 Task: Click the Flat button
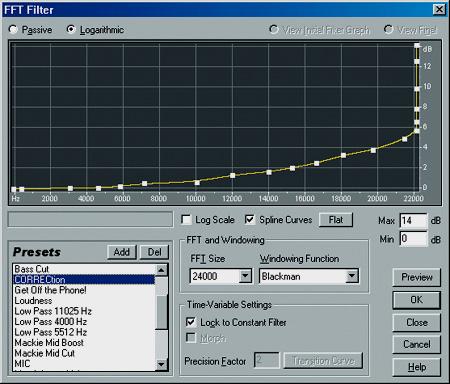(x=336, y=220)
